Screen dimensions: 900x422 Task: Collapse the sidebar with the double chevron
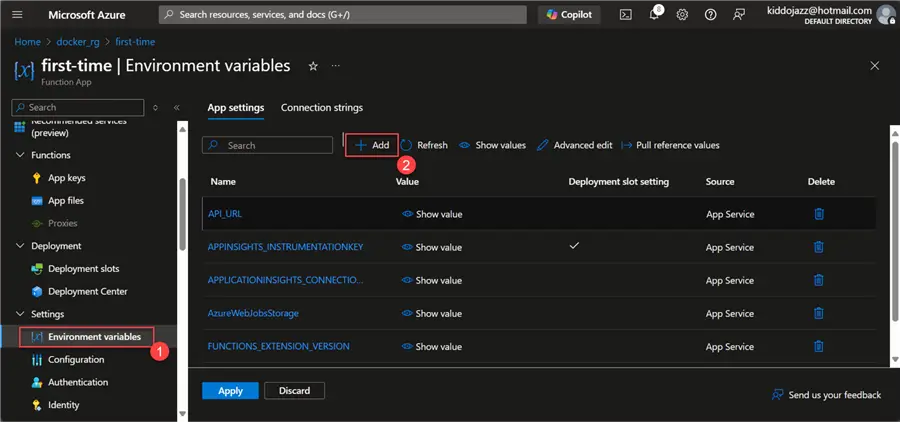pos(177,107)
